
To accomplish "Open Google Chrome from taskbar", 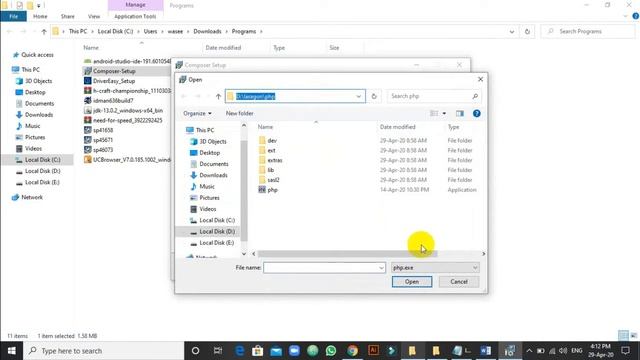I will tap(353, 351).
